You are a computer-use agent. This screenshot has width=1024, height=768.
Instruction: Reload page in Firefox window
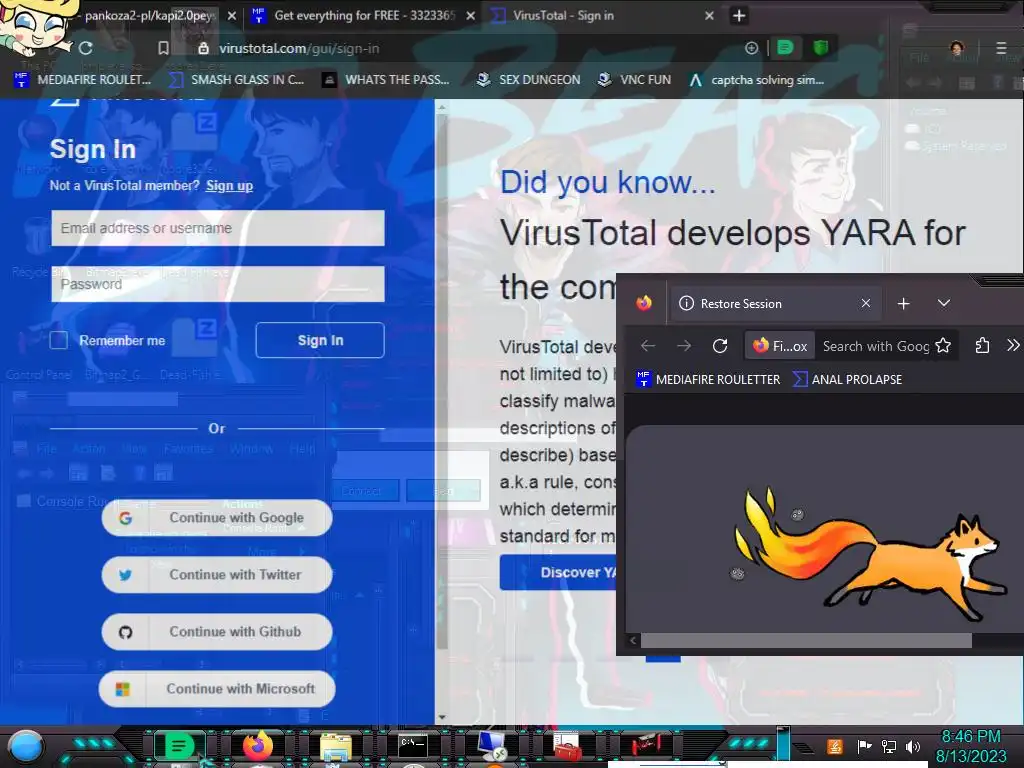coord(720,345)
